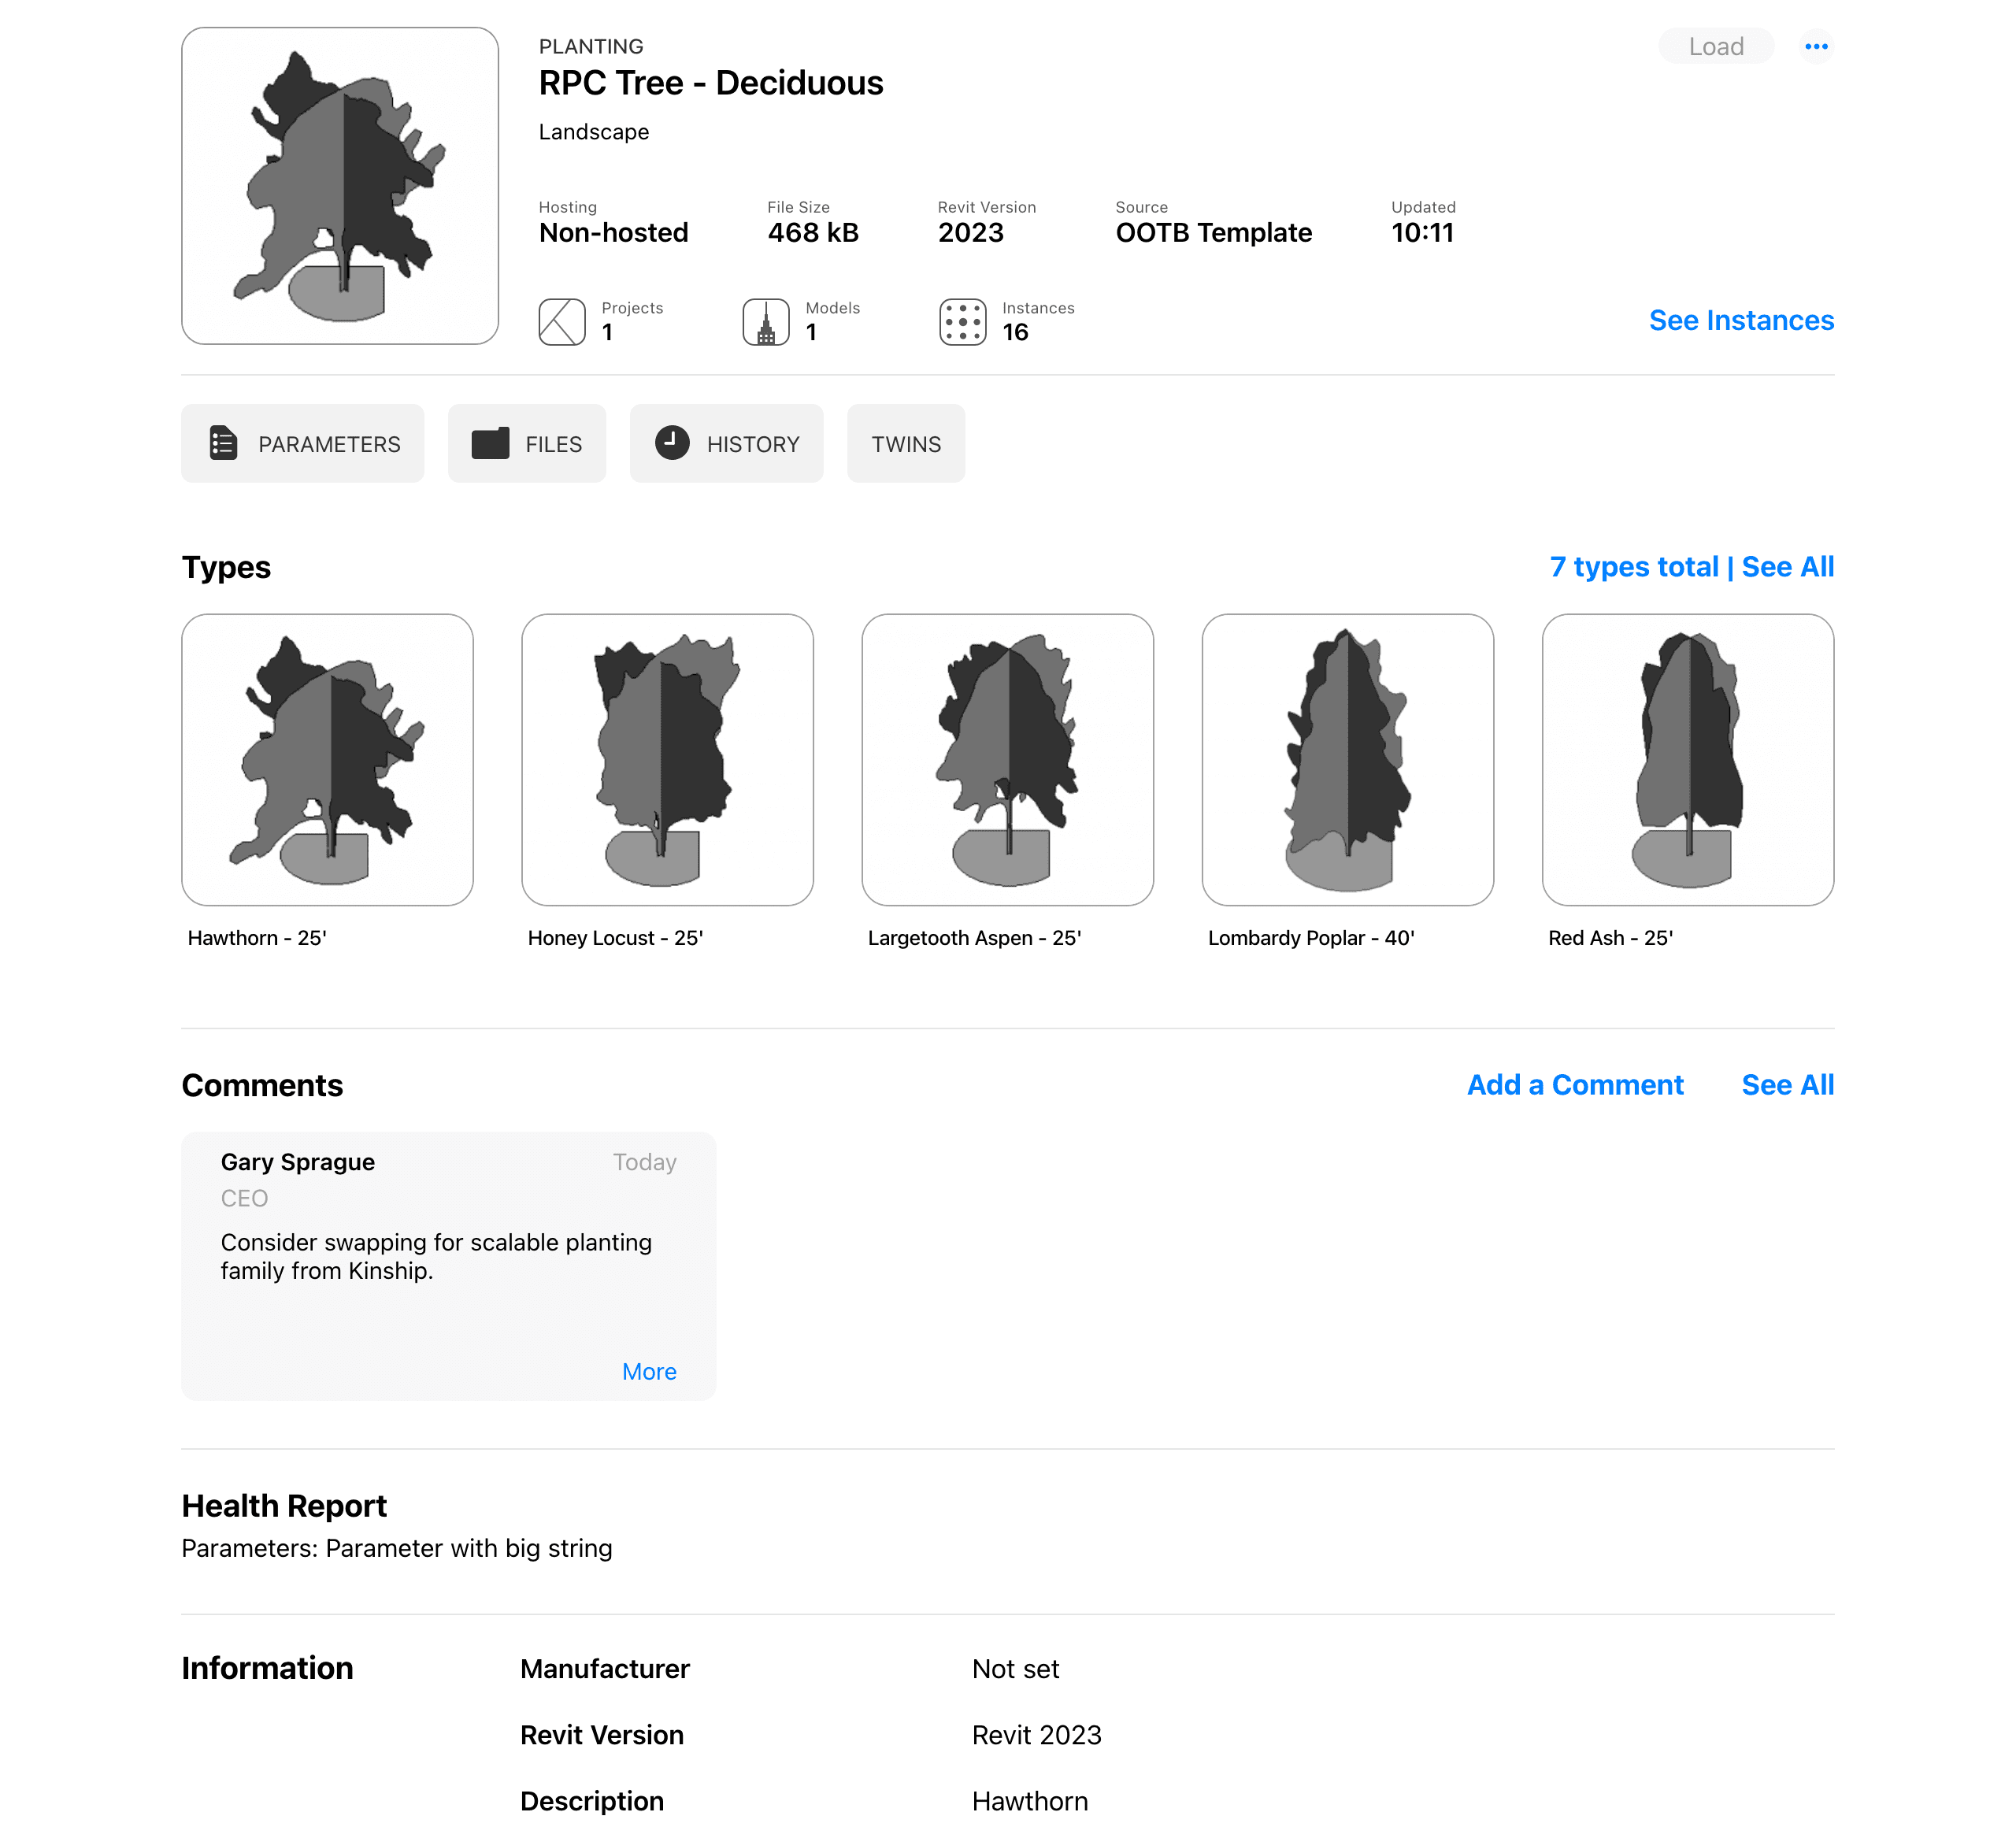This screenshot has height=1838, width=2016.
Task: Click the Models building icon
Action: [766, 322]
